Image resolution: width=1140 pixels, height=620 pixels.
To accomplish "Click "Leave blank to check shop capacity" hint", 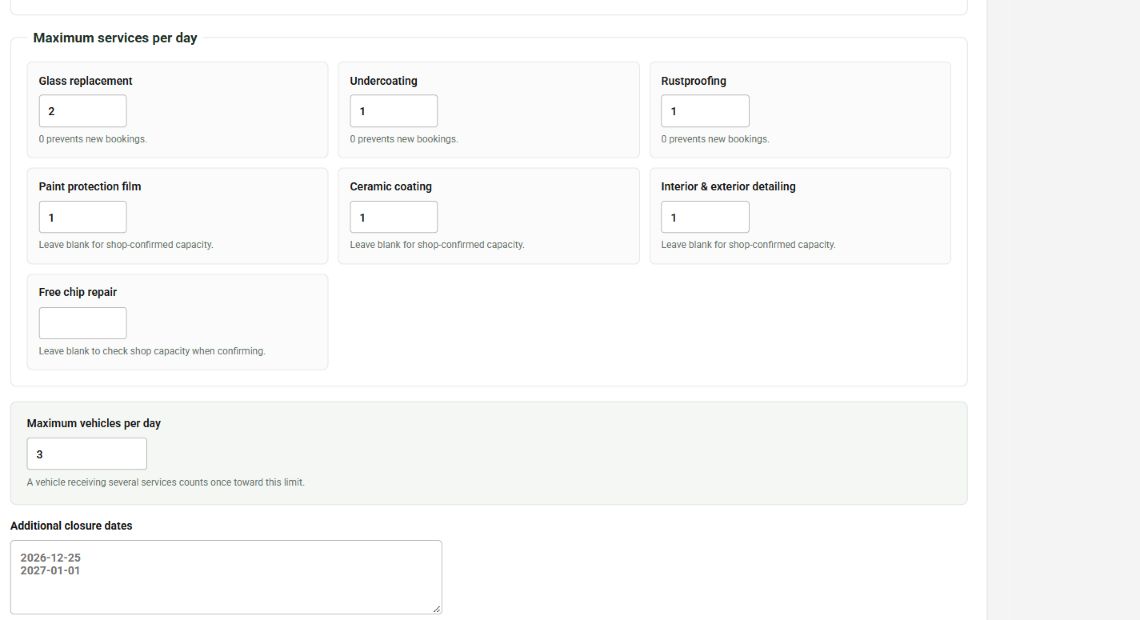I will click(152, 351).
